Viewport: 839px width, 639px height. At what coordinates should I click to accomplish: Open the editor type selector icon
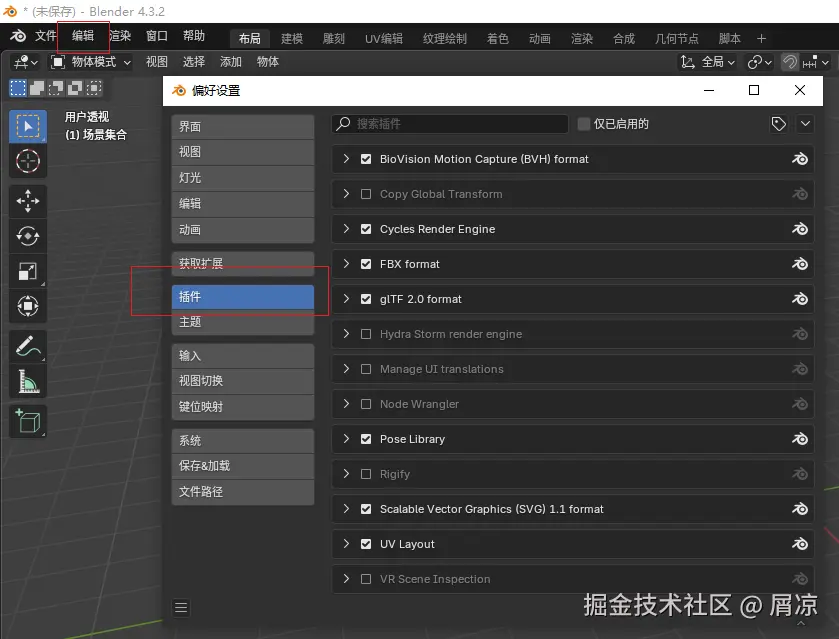pos(26,62)
